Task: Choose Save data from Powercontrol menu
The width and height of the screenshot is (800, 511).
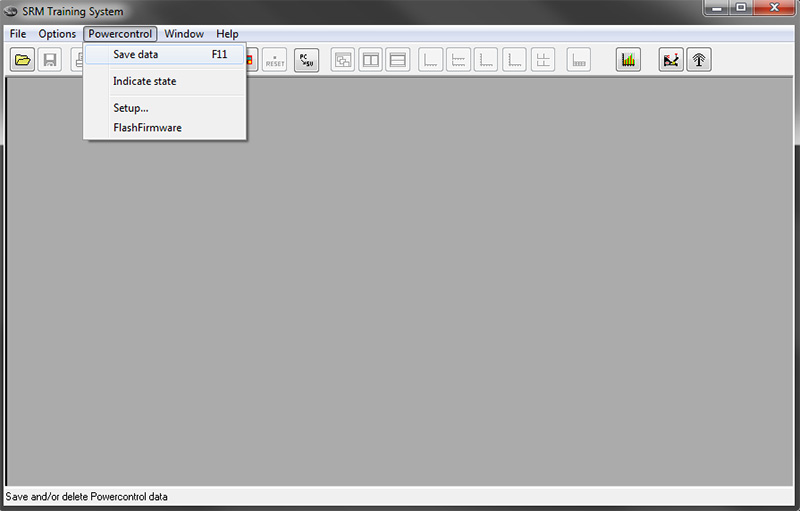Action: pyautogui.click(x=135, y=55)
